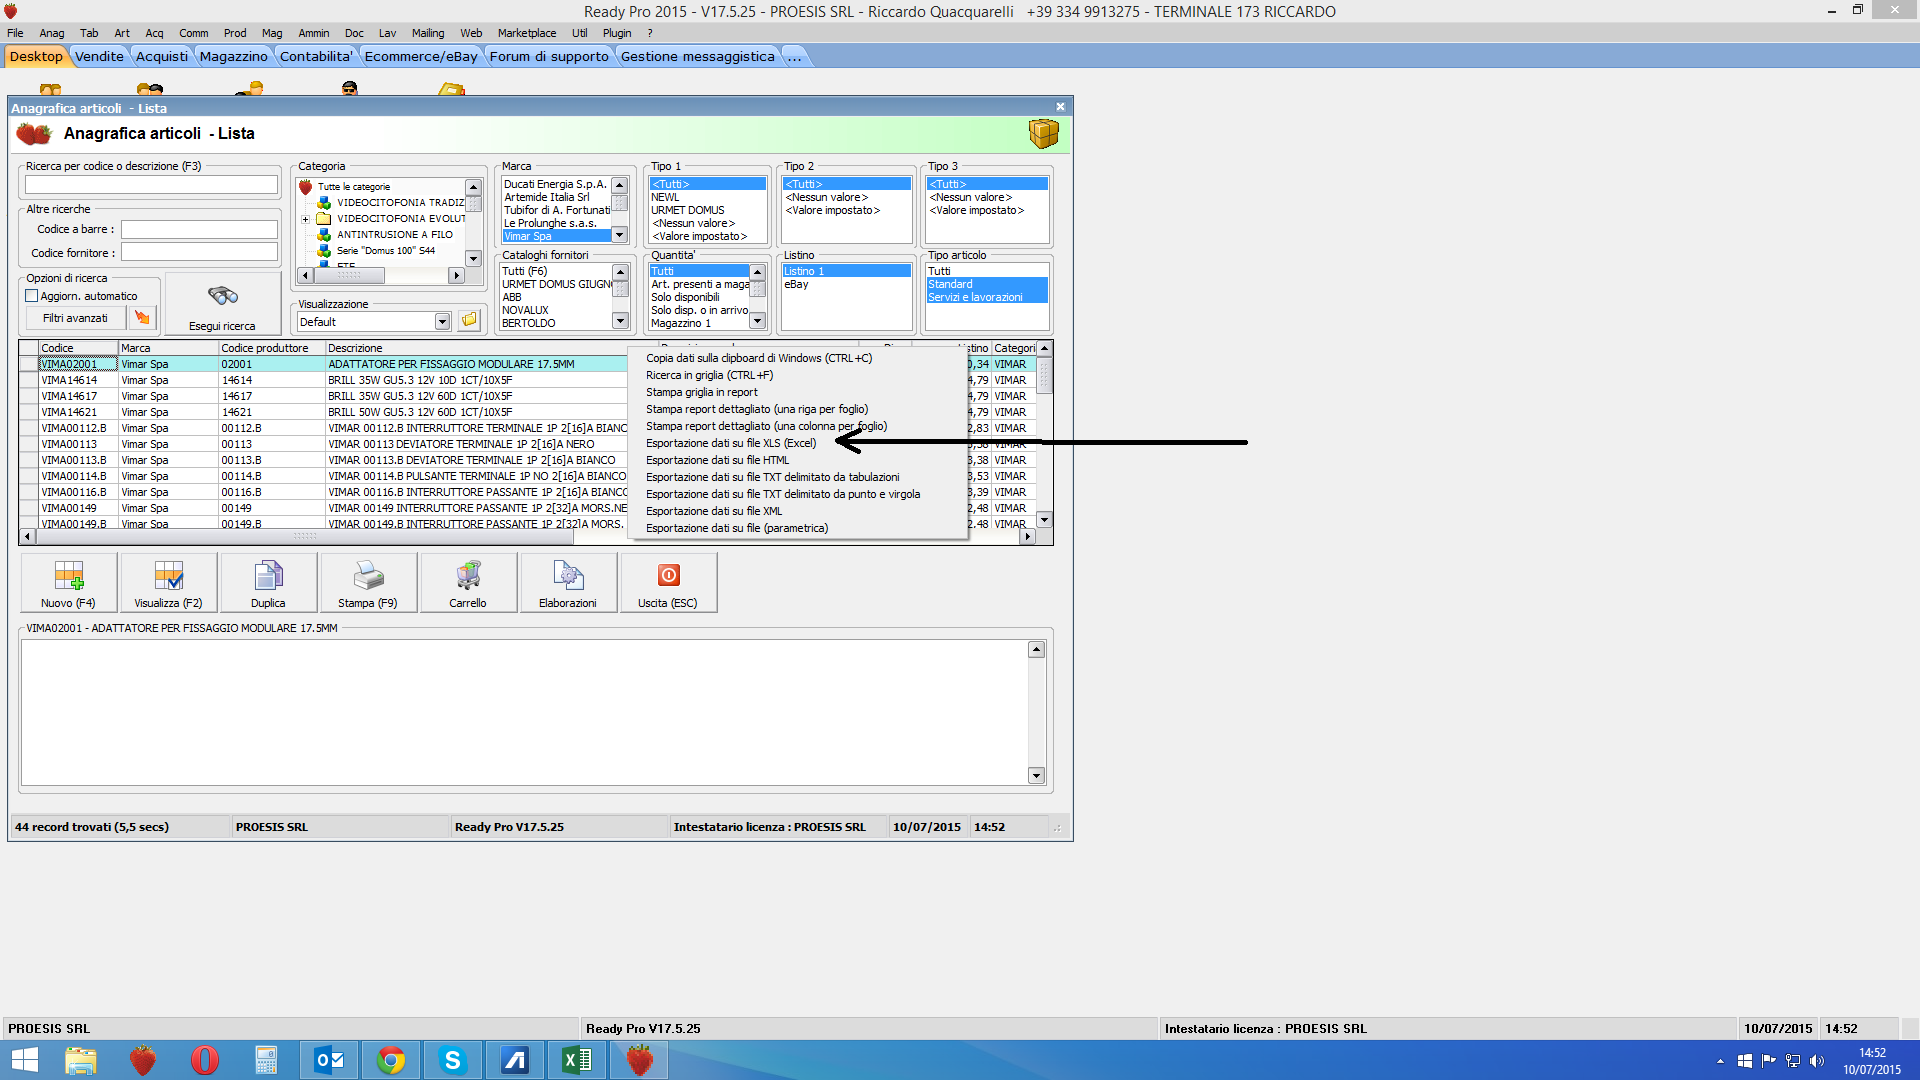Click Codice fornitore input field

click(199, 252)
